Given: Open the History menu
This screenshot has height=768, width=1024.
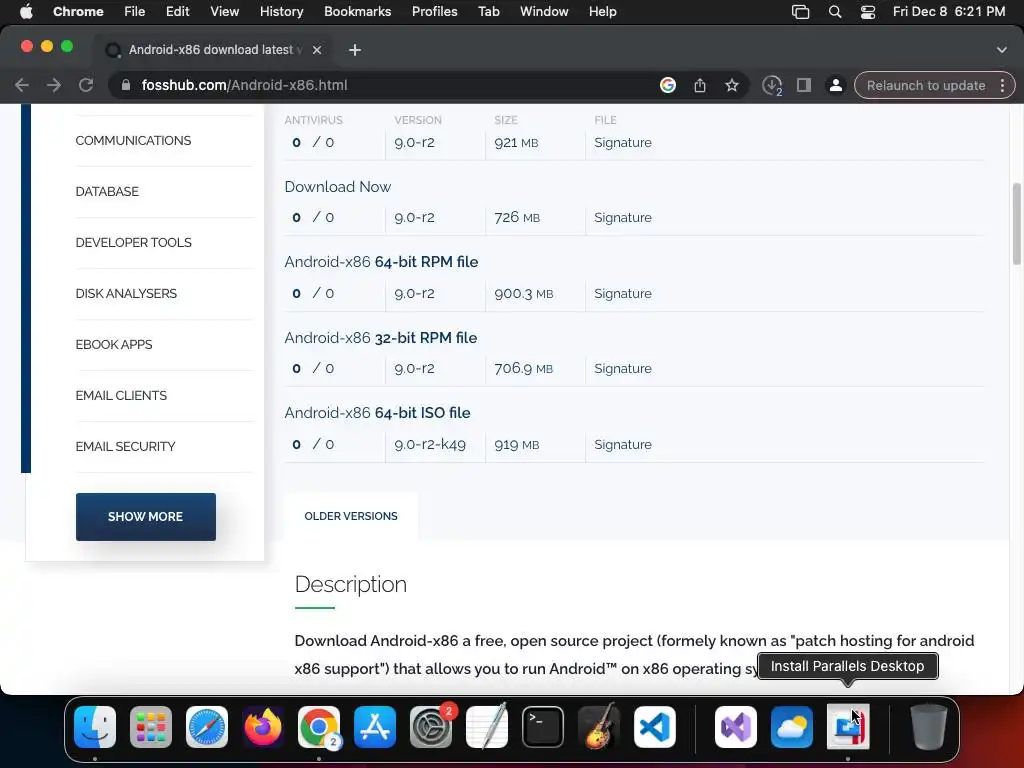Looking at the screenshot, I should coord(281,12).
